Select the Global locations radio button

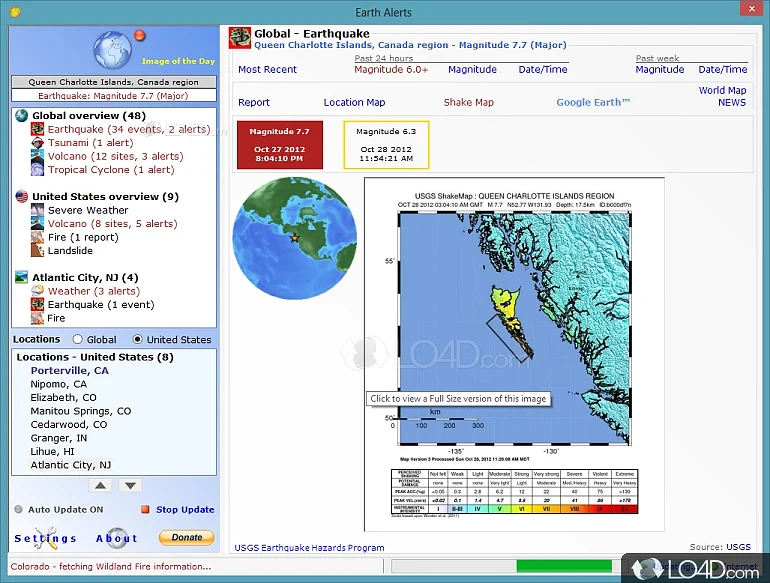click(x=78, y=339)
